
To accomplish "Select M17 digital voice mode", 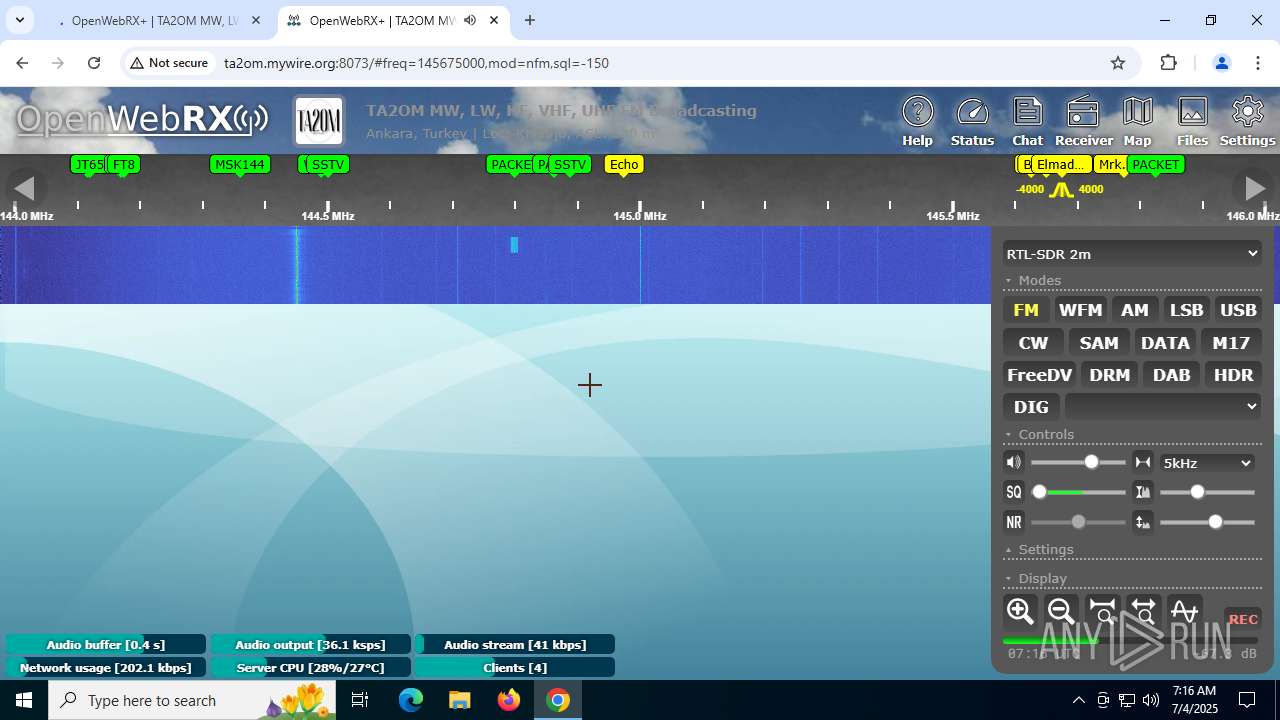I will [x=1231, y=343].
